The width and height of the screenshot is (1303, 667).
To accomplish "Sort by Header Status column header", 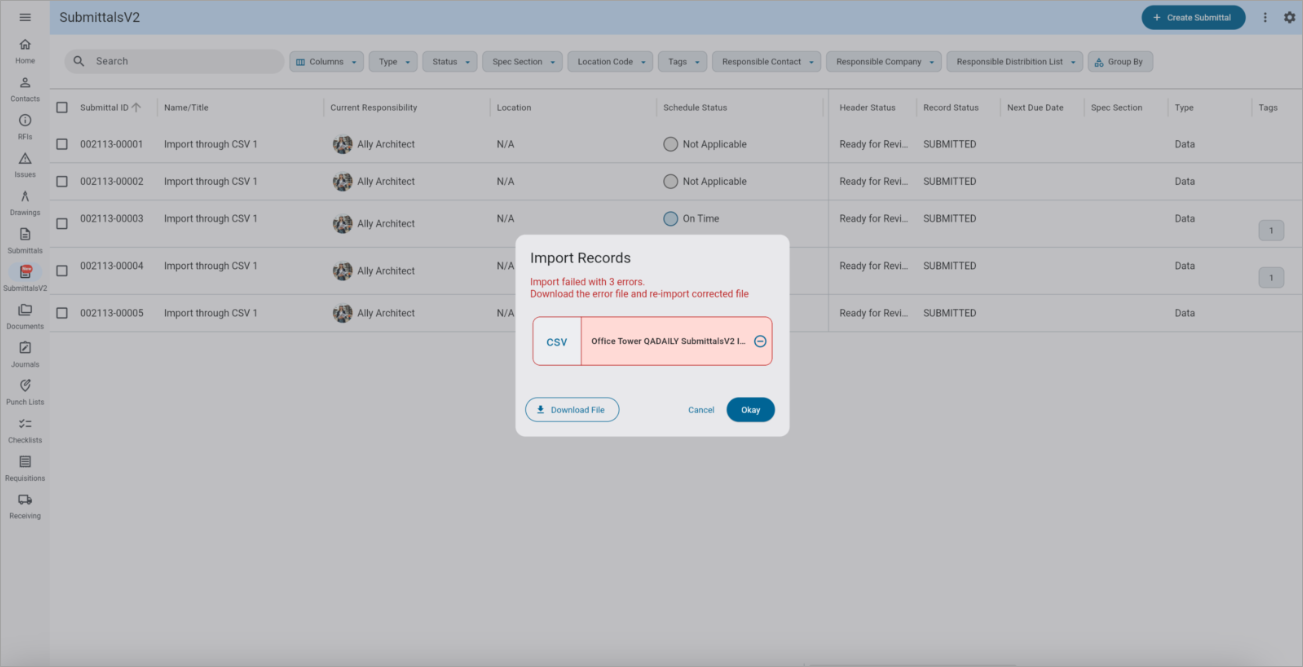I will coord(867,107).
